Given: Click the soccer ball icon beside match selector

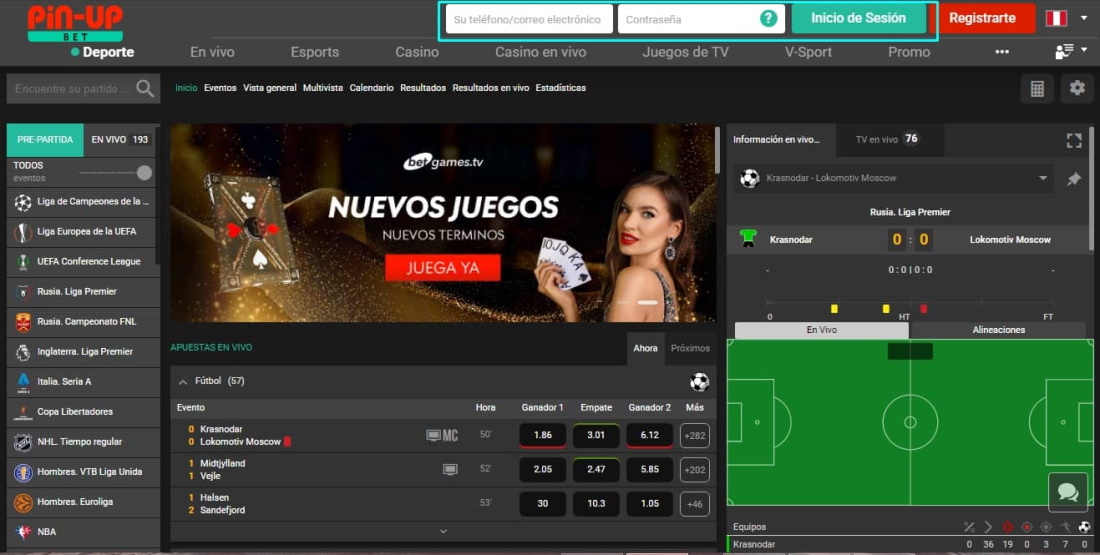Looking at the screenshot, I should [749, 178].
